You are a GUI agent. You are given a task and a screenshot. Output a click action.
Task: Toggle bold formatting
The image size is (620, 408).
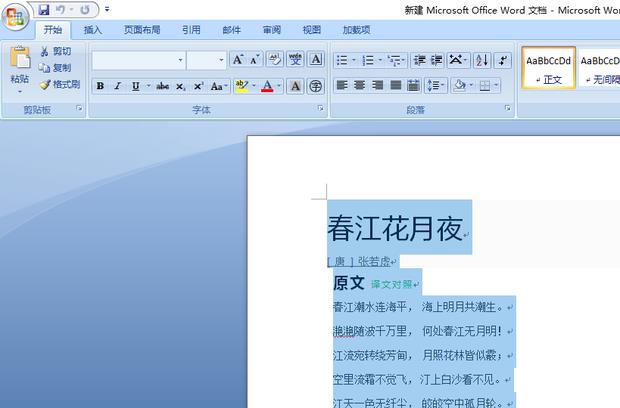(x=100, y=87)
